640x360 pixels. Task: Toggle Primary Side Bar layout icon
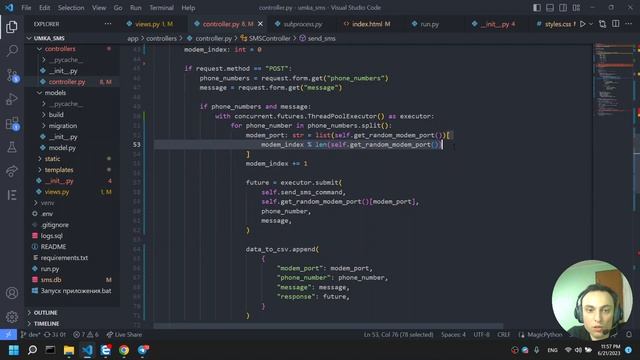click(x=537, y=8)
